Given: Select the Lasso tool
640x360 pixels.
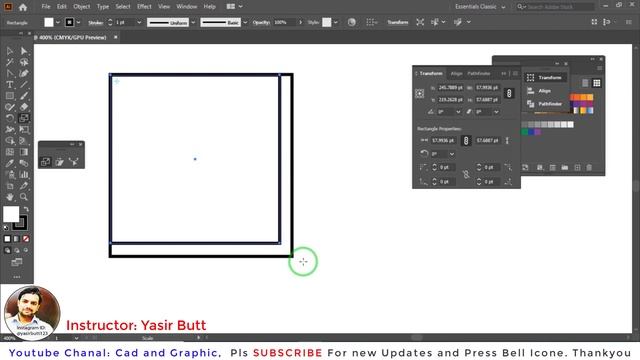Looking at the screenshot, I should tap(24, 62).
